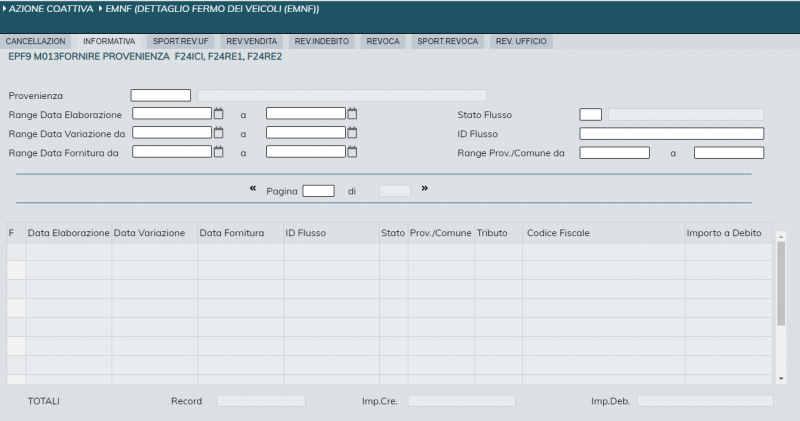Click the ID Flusso text field

(x=671, y=134)
